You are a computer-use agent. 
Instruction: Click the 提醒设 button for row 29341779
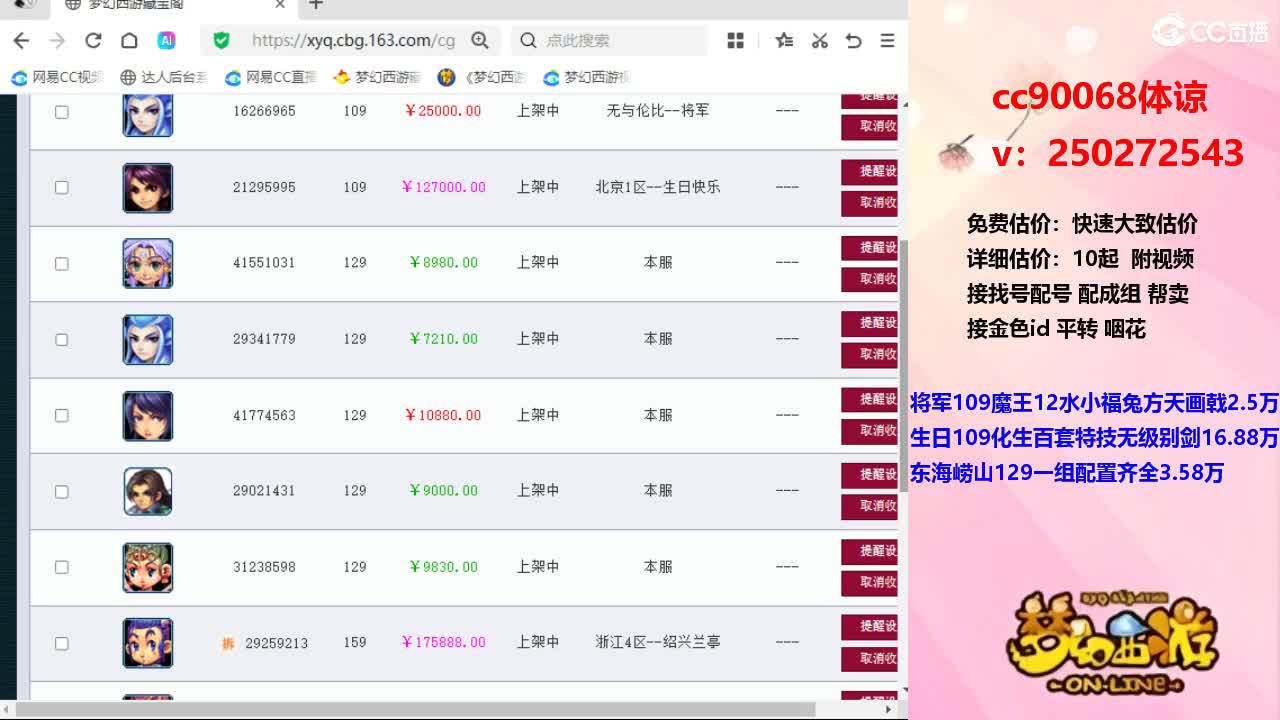tap(869, 323)
